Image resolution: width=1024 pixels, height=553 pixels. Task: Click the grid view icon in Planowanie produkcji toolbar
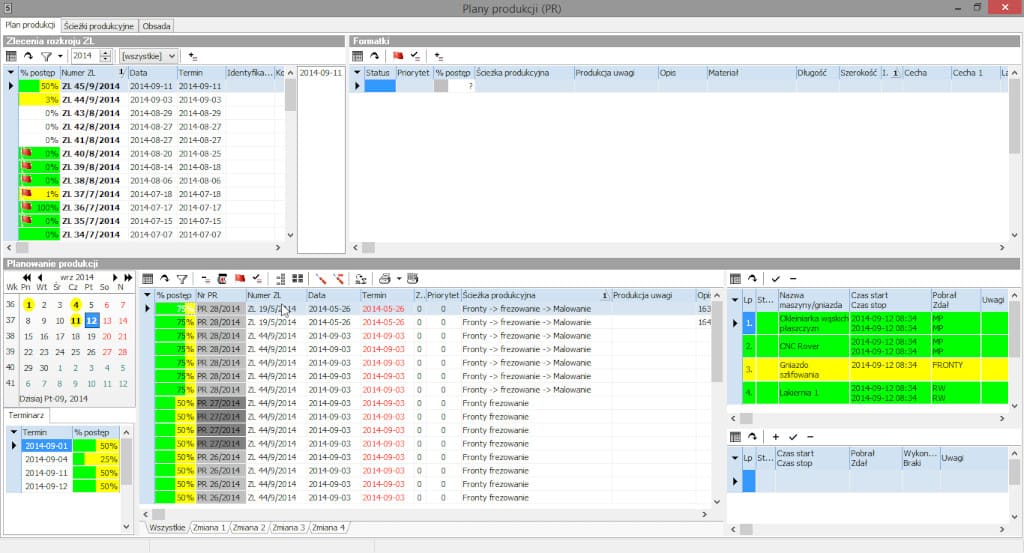[x=148, y=278]
